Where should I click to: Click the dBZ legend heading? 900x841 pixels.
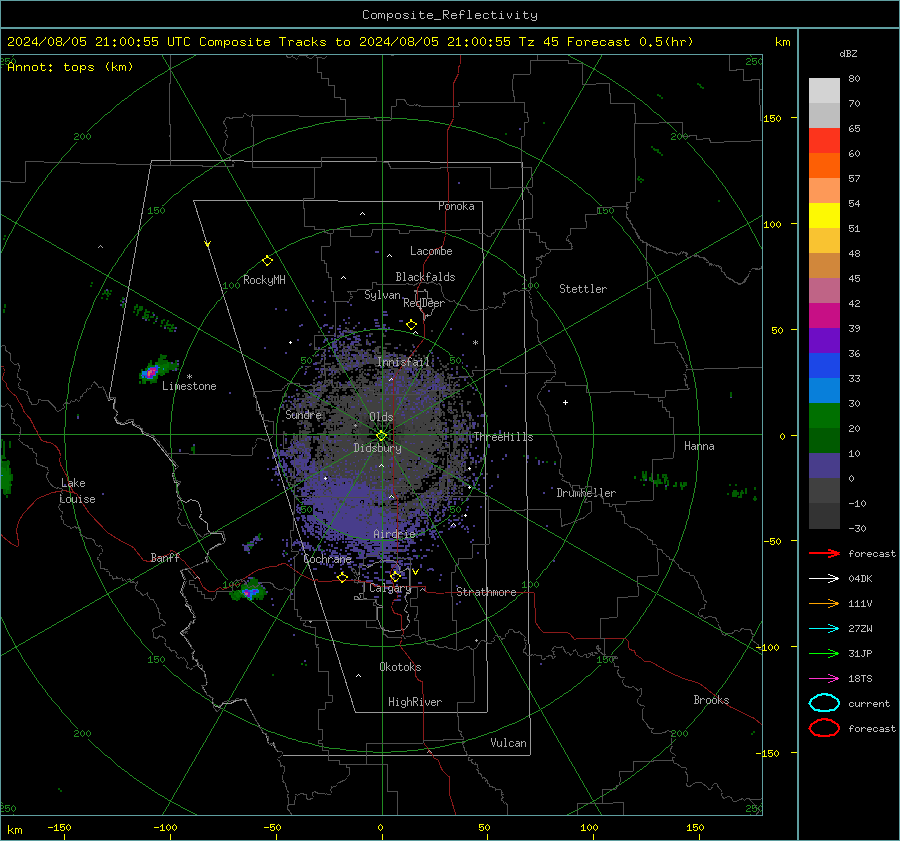[x=848, y=53]
